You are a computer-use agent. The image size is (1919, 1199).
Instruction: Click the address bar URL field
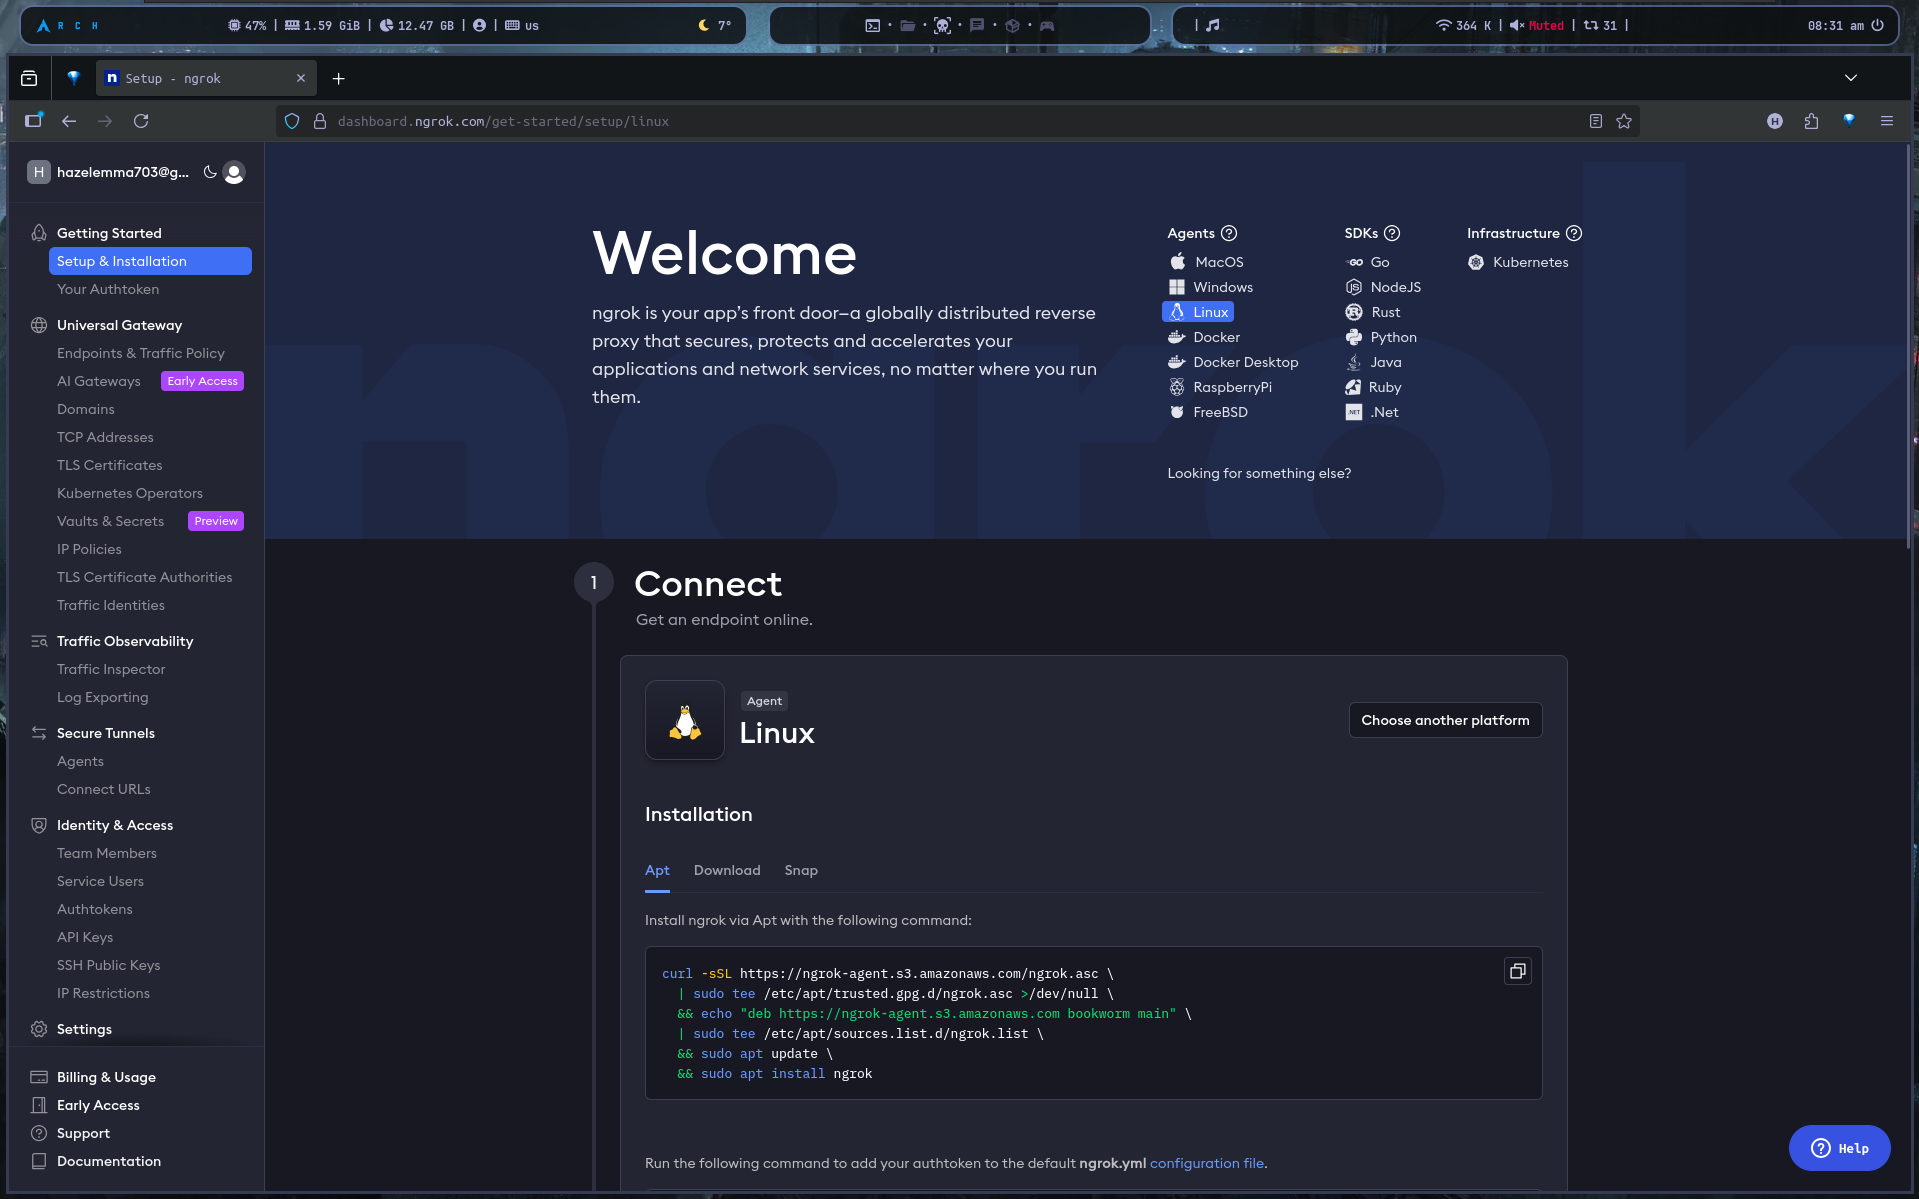(900, 121)
